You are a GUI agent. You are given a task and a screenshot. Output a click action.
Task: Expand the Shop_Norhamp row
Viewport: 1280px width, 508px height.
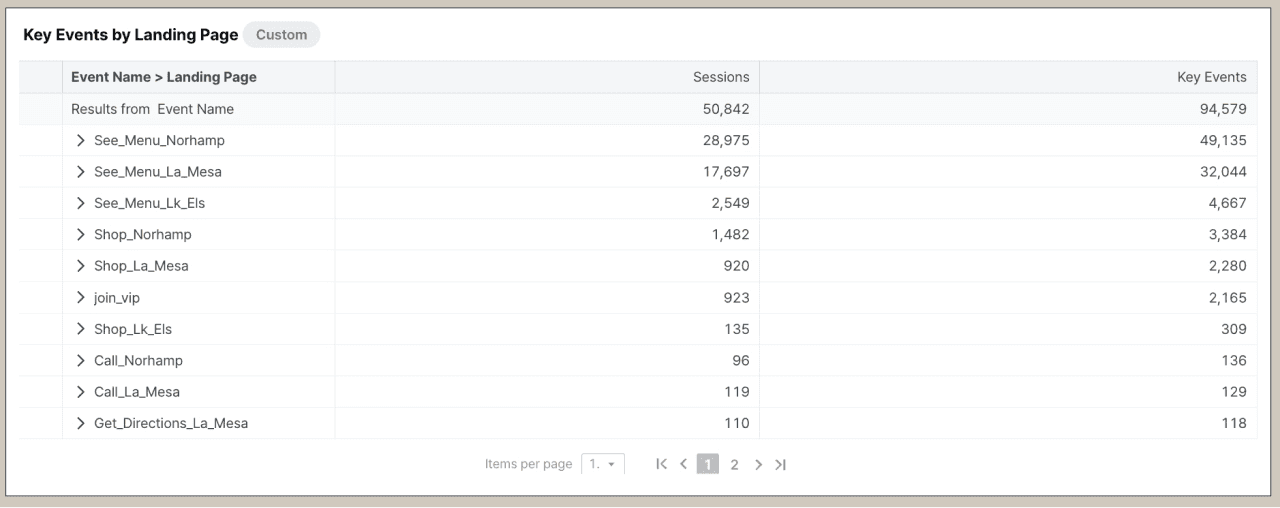(81, 234)
